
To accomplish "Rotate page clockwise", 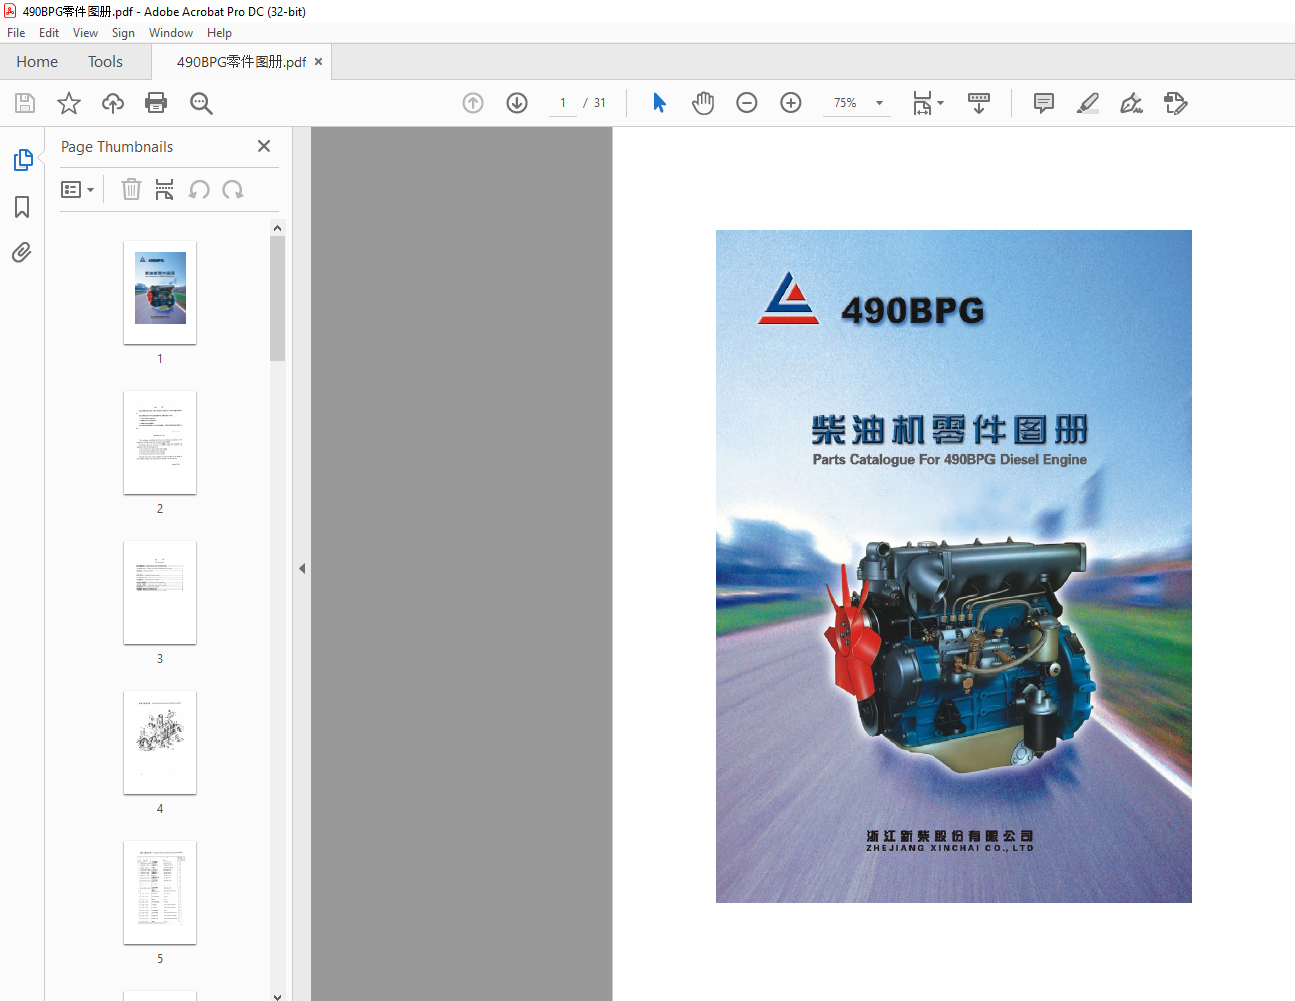I will tap(233, 189).
